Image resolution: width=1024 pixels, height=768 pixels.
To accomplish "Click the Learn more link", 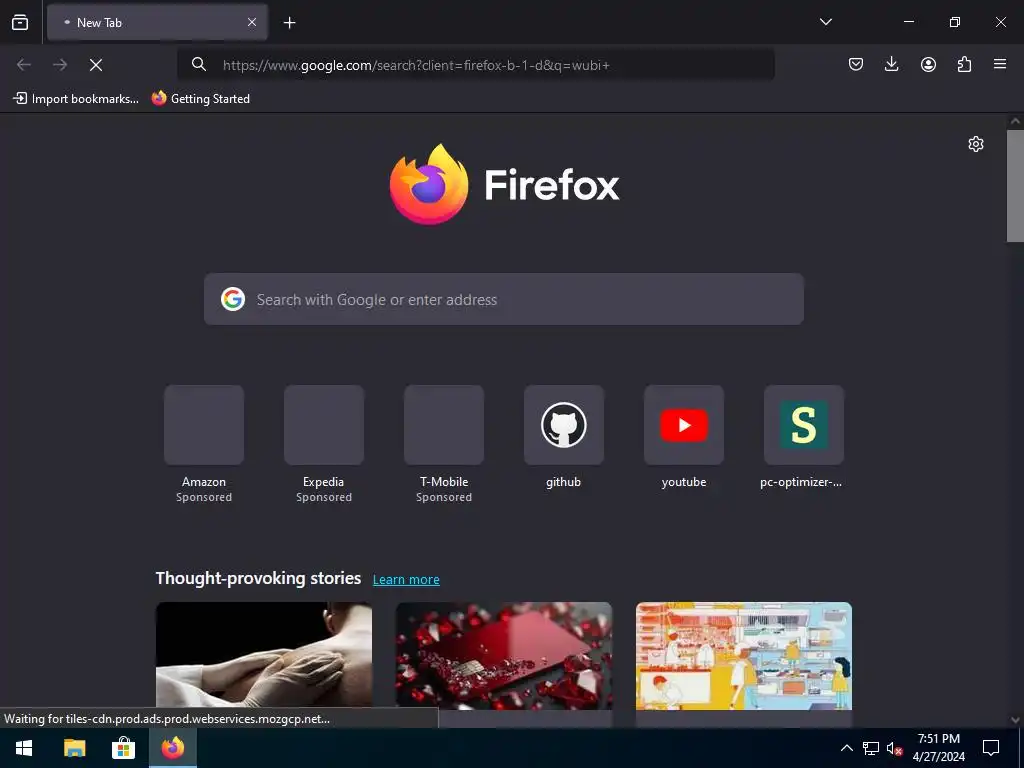I will tap(406, 579).
